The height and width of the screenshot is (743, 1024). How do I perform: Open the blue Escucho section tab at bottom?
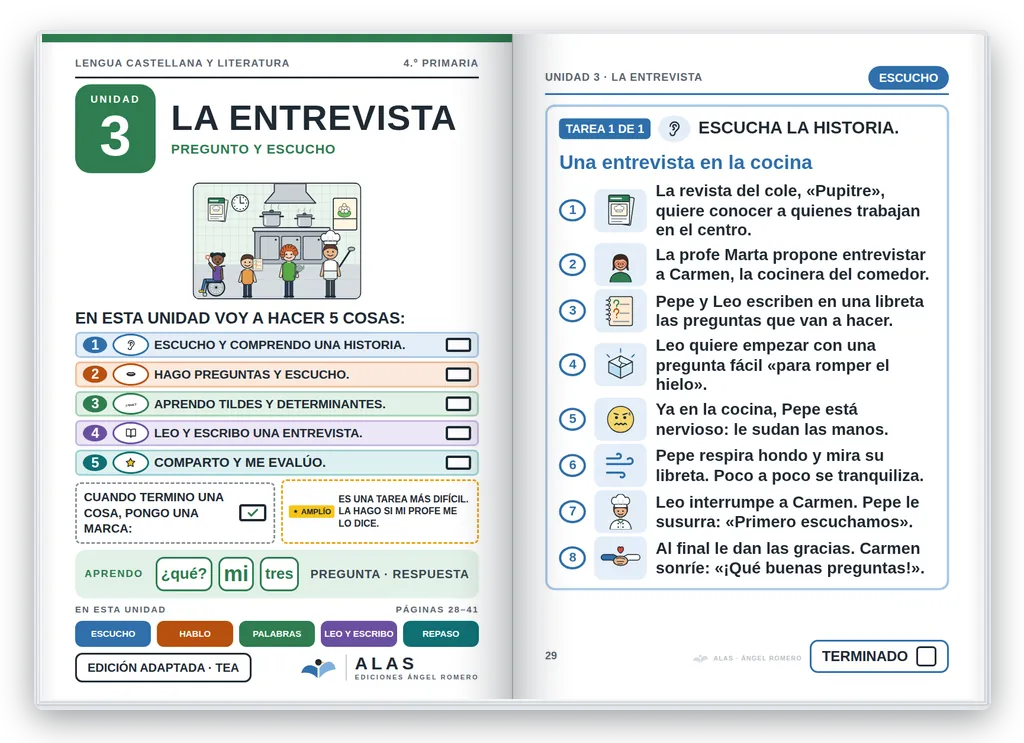pos(113,633)
